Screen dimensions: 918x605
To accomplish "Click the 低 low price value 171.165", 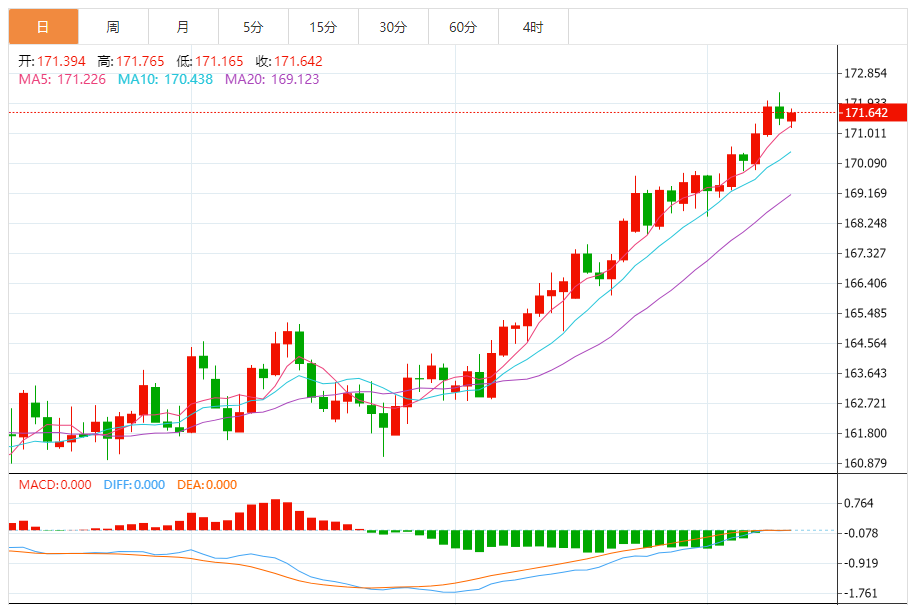I will point(219,62).
